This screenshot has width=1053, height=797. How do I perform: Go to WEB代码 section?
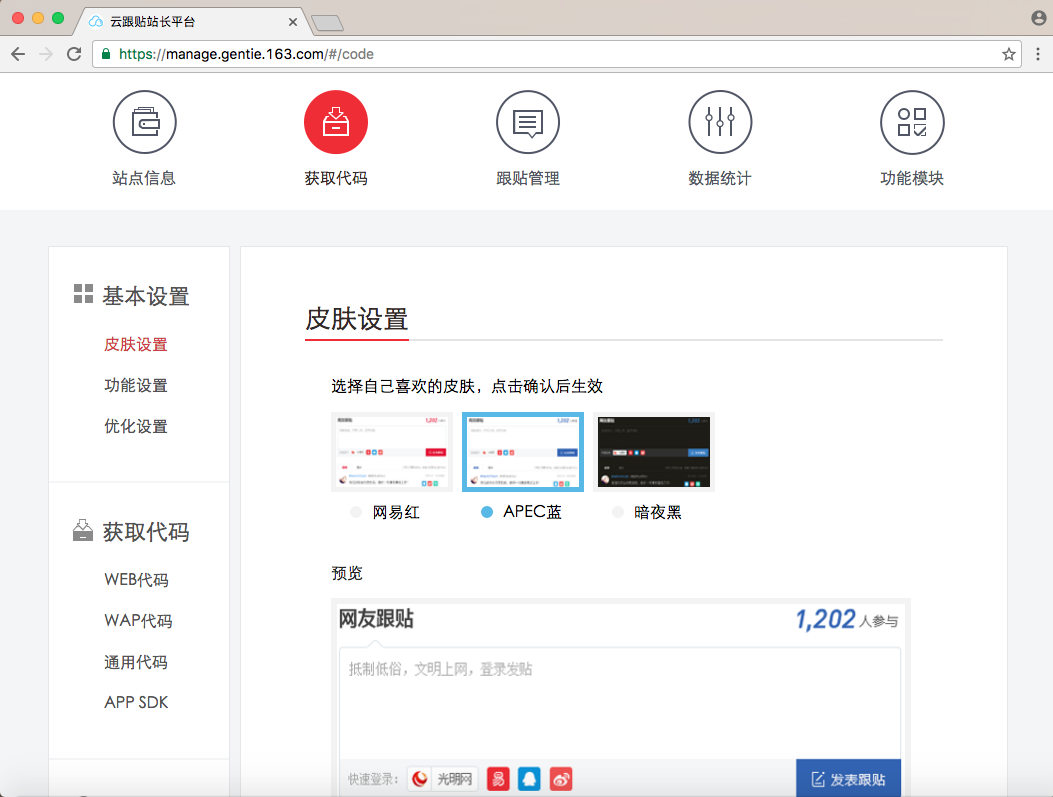point(136,580)
